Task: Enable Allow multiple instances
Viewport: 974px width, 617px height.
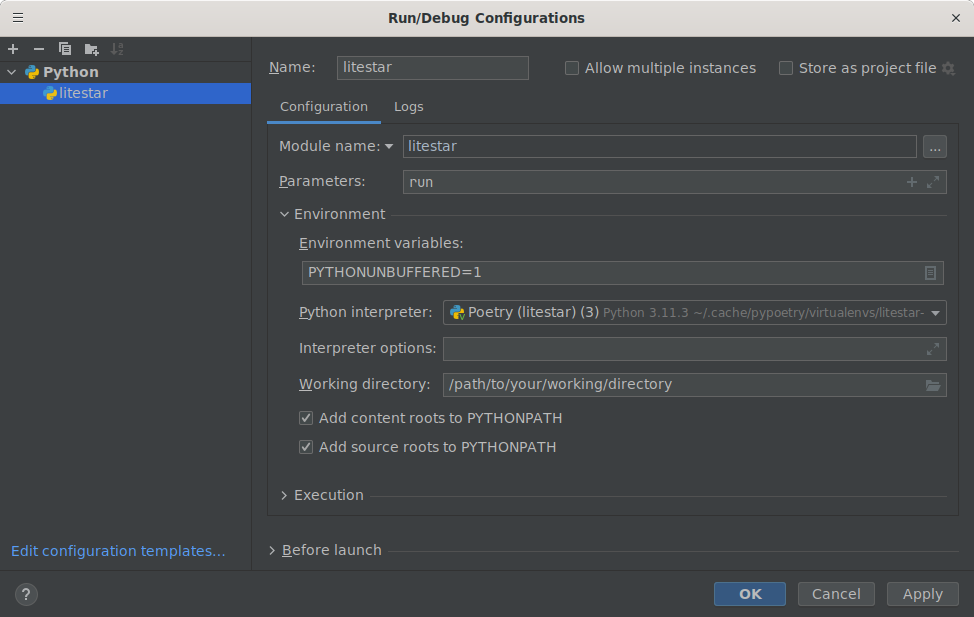Action: click(571, 68)
